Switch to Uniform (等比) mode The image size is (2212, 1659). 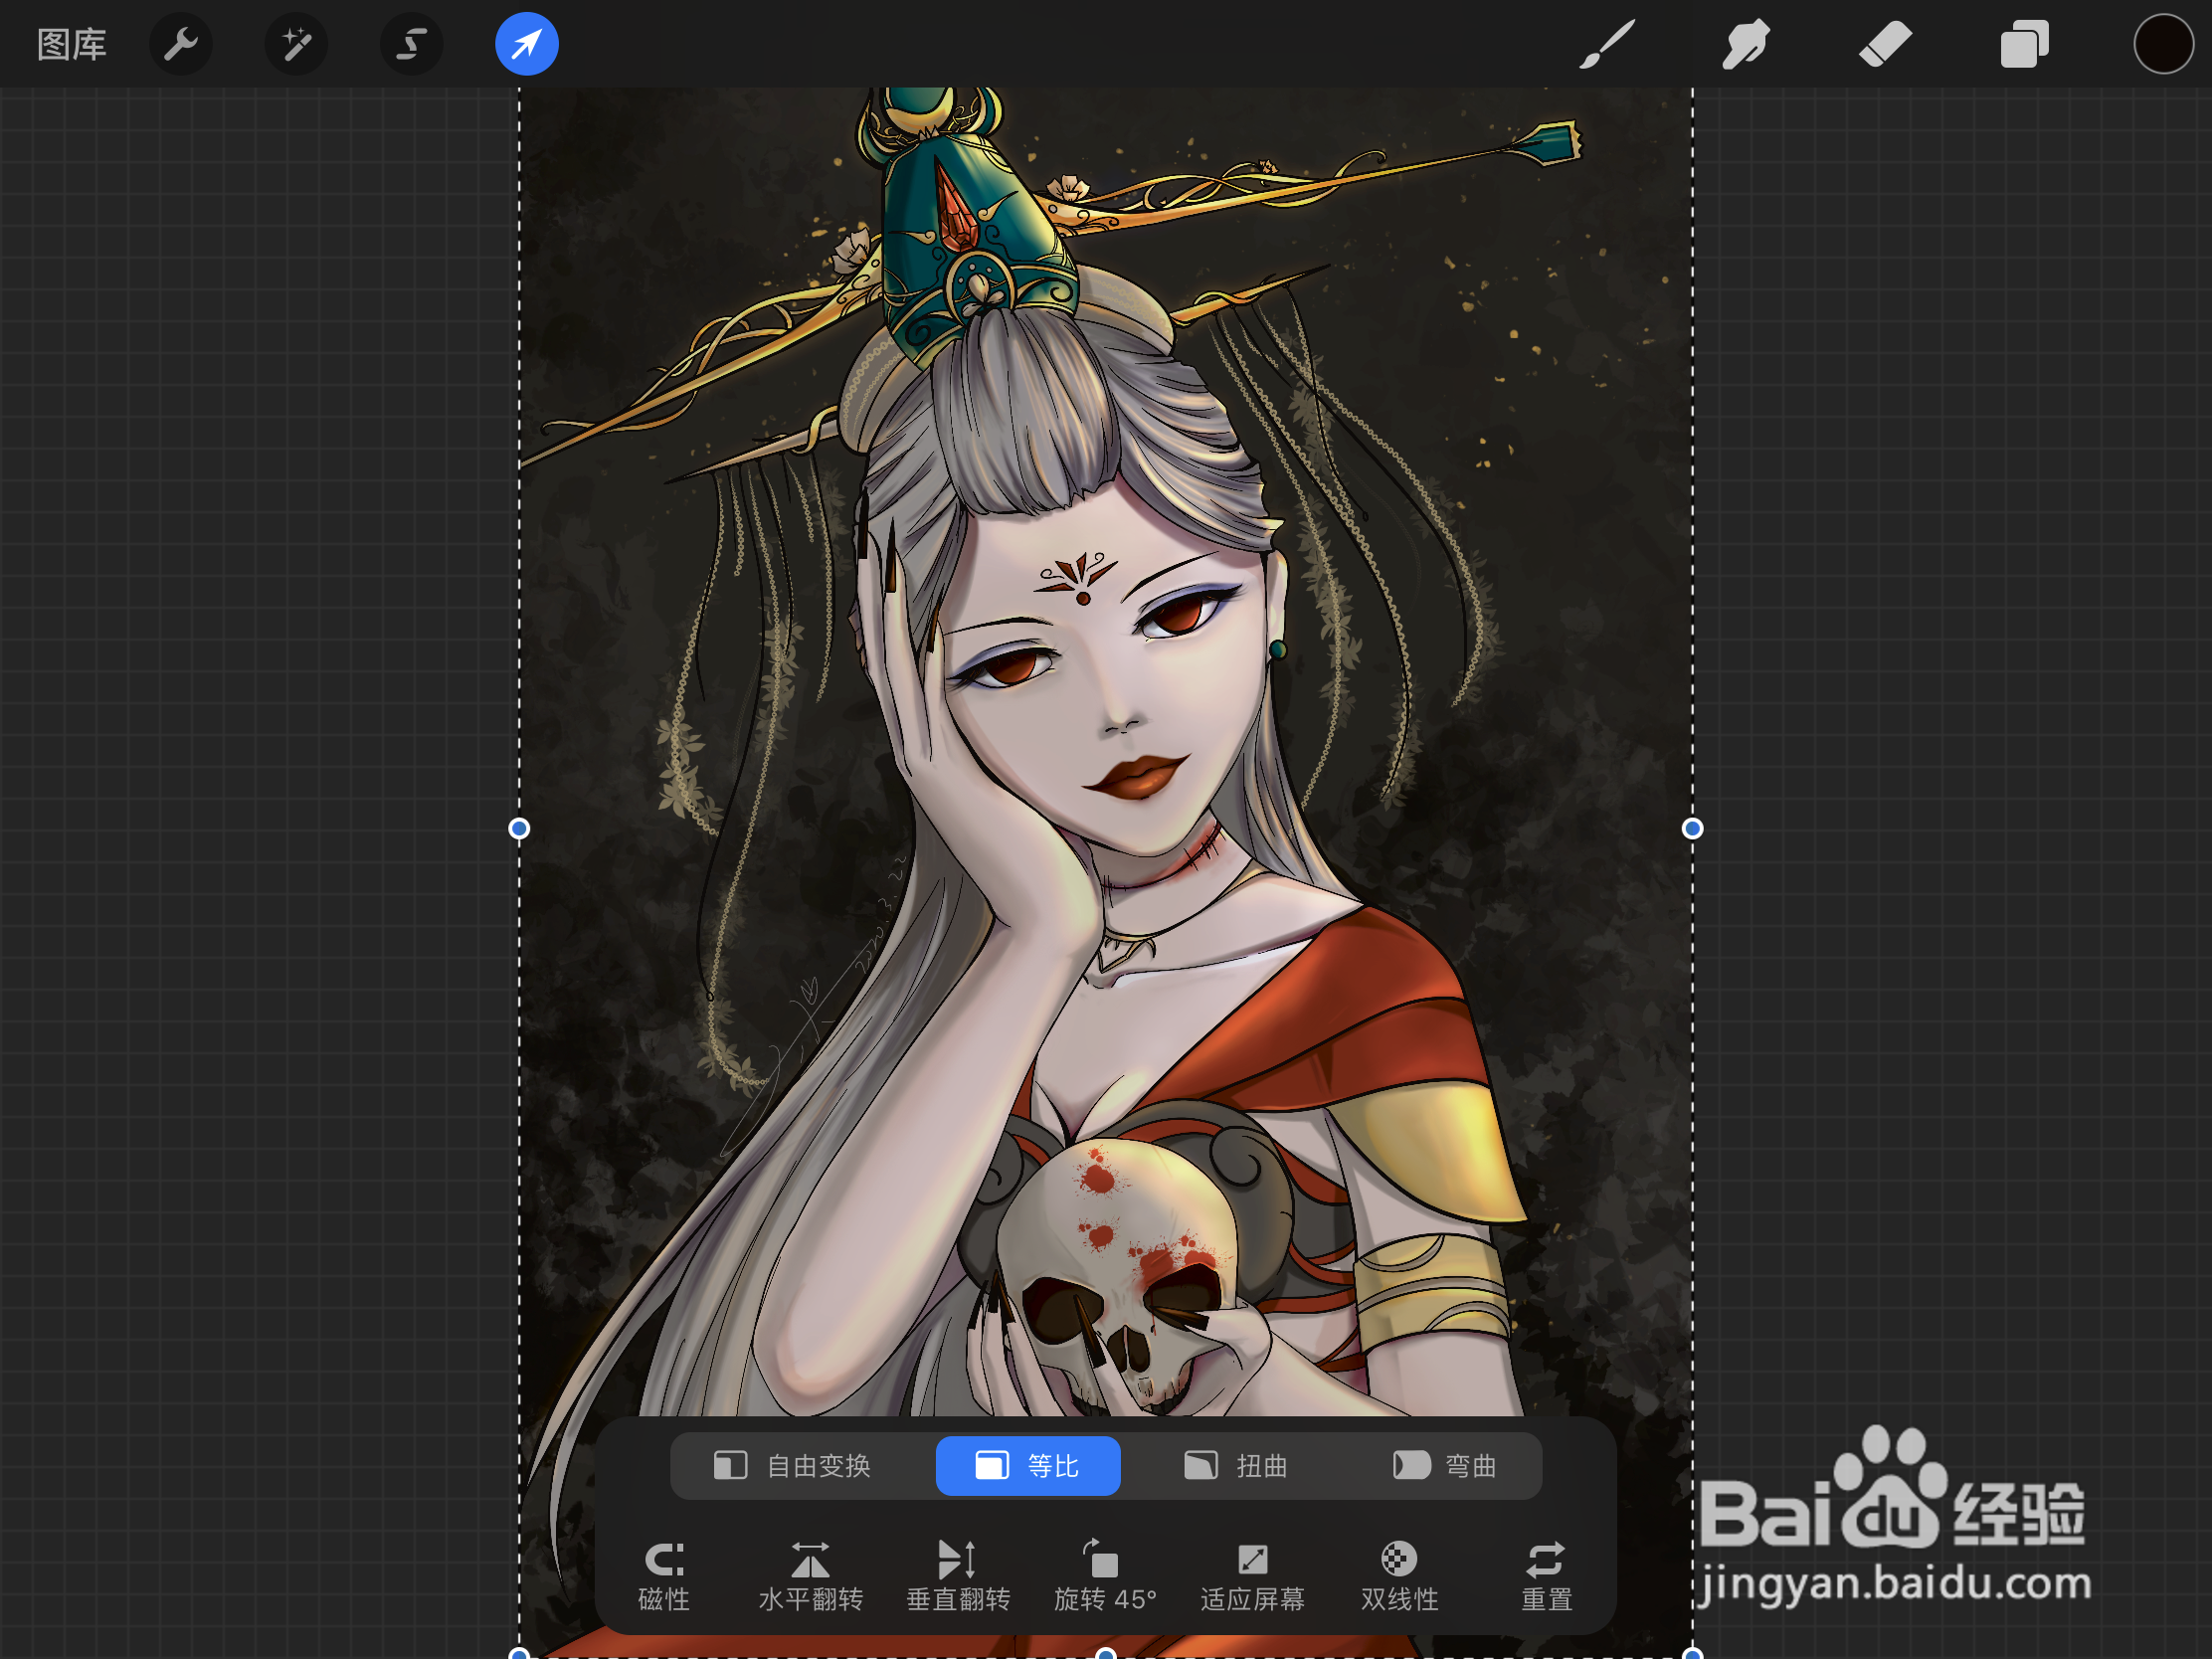pos(1028,1466)
